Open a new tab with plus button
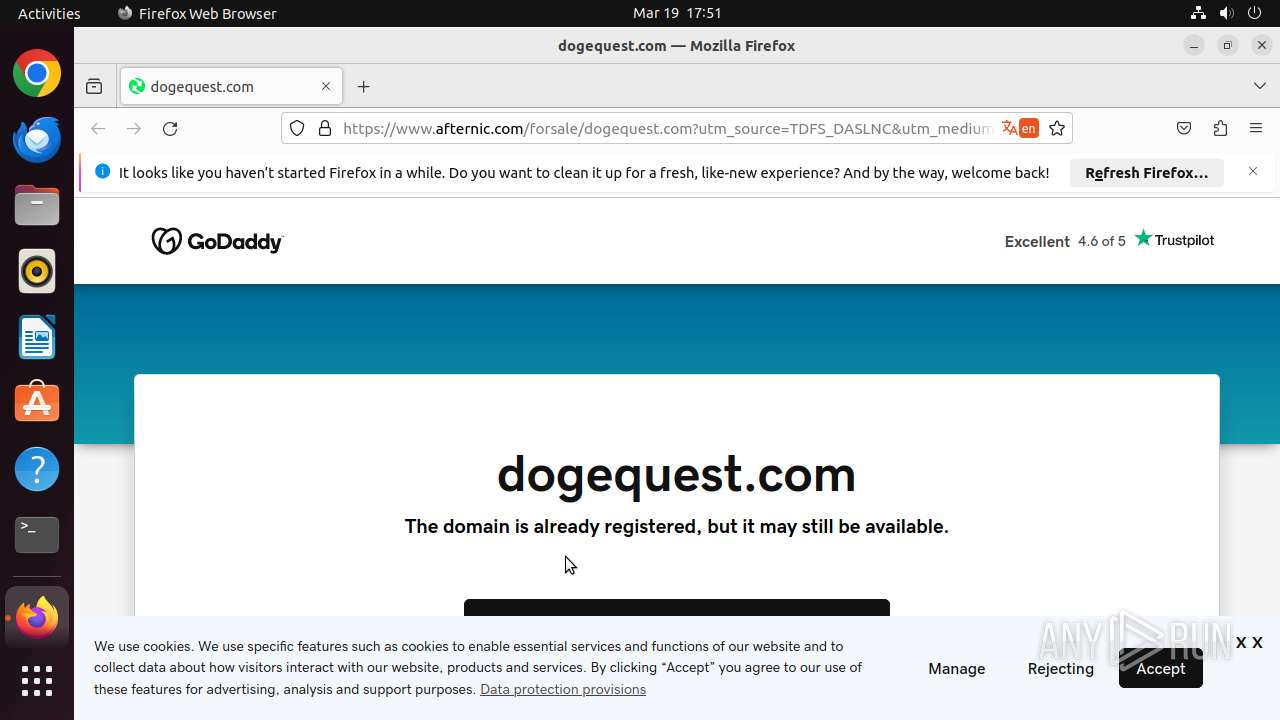The width and height of the screenshot is (1280, 720). click(x=363, y=87)
